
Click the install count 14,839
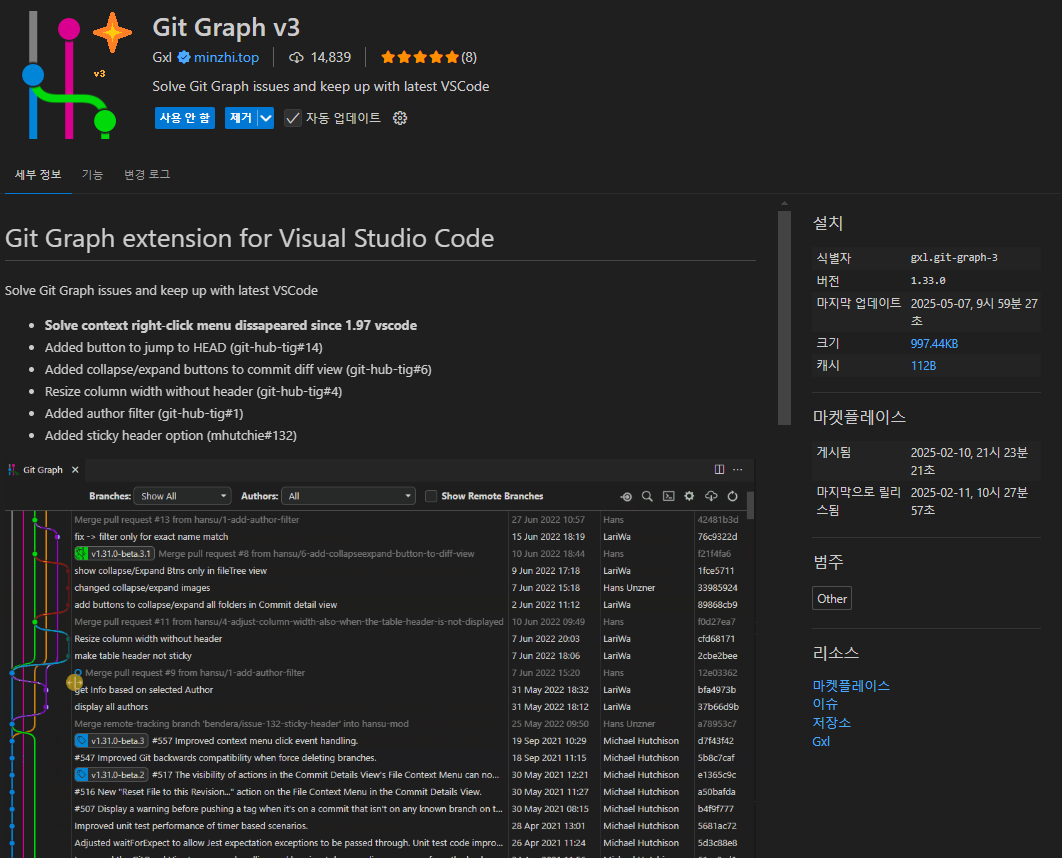click(331, 58)
